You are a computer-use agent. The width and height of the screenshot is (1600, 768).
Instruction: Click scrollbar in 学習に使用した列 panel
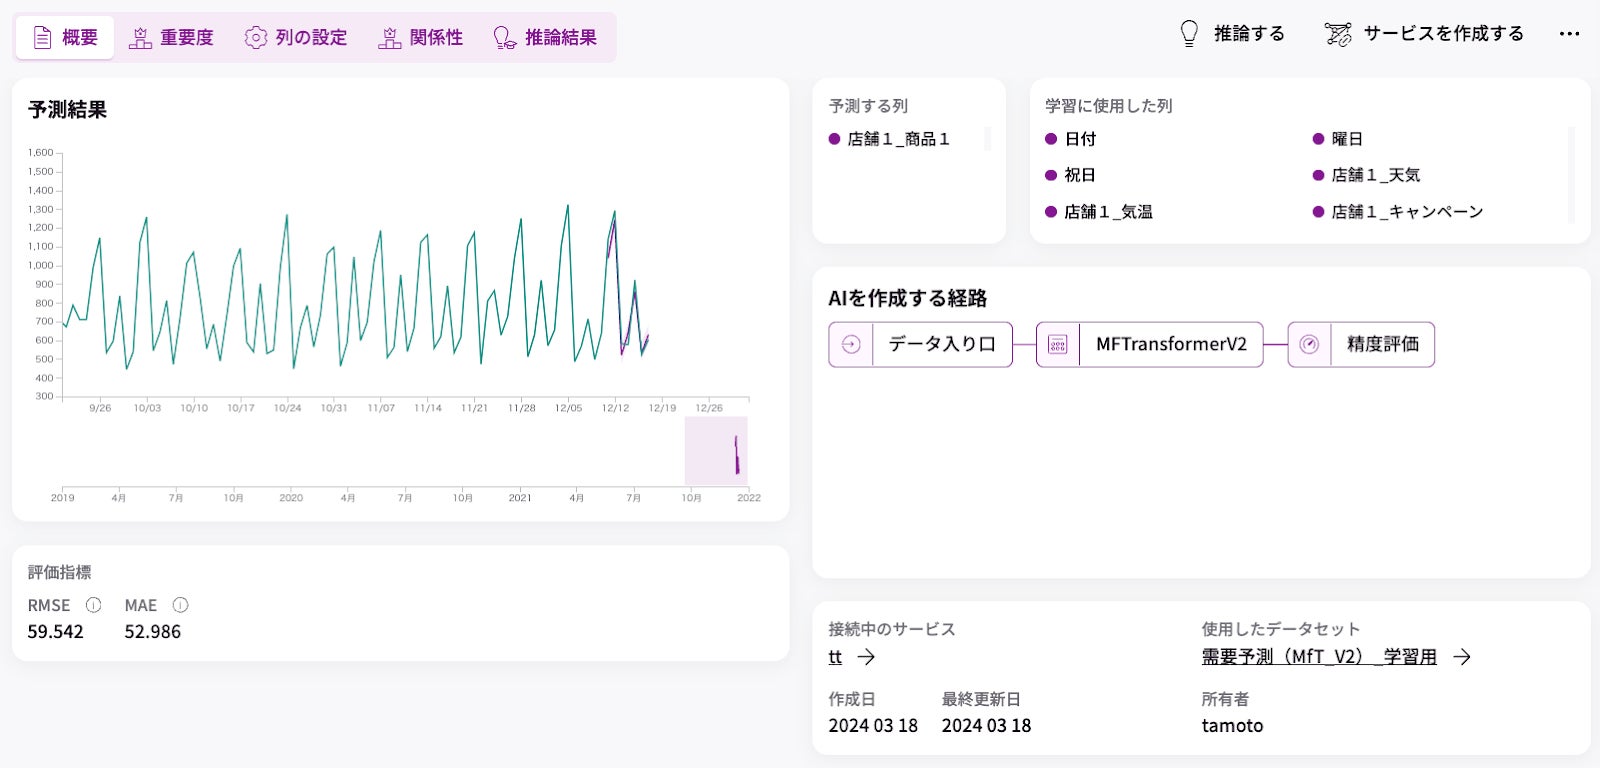[1571, 174]
